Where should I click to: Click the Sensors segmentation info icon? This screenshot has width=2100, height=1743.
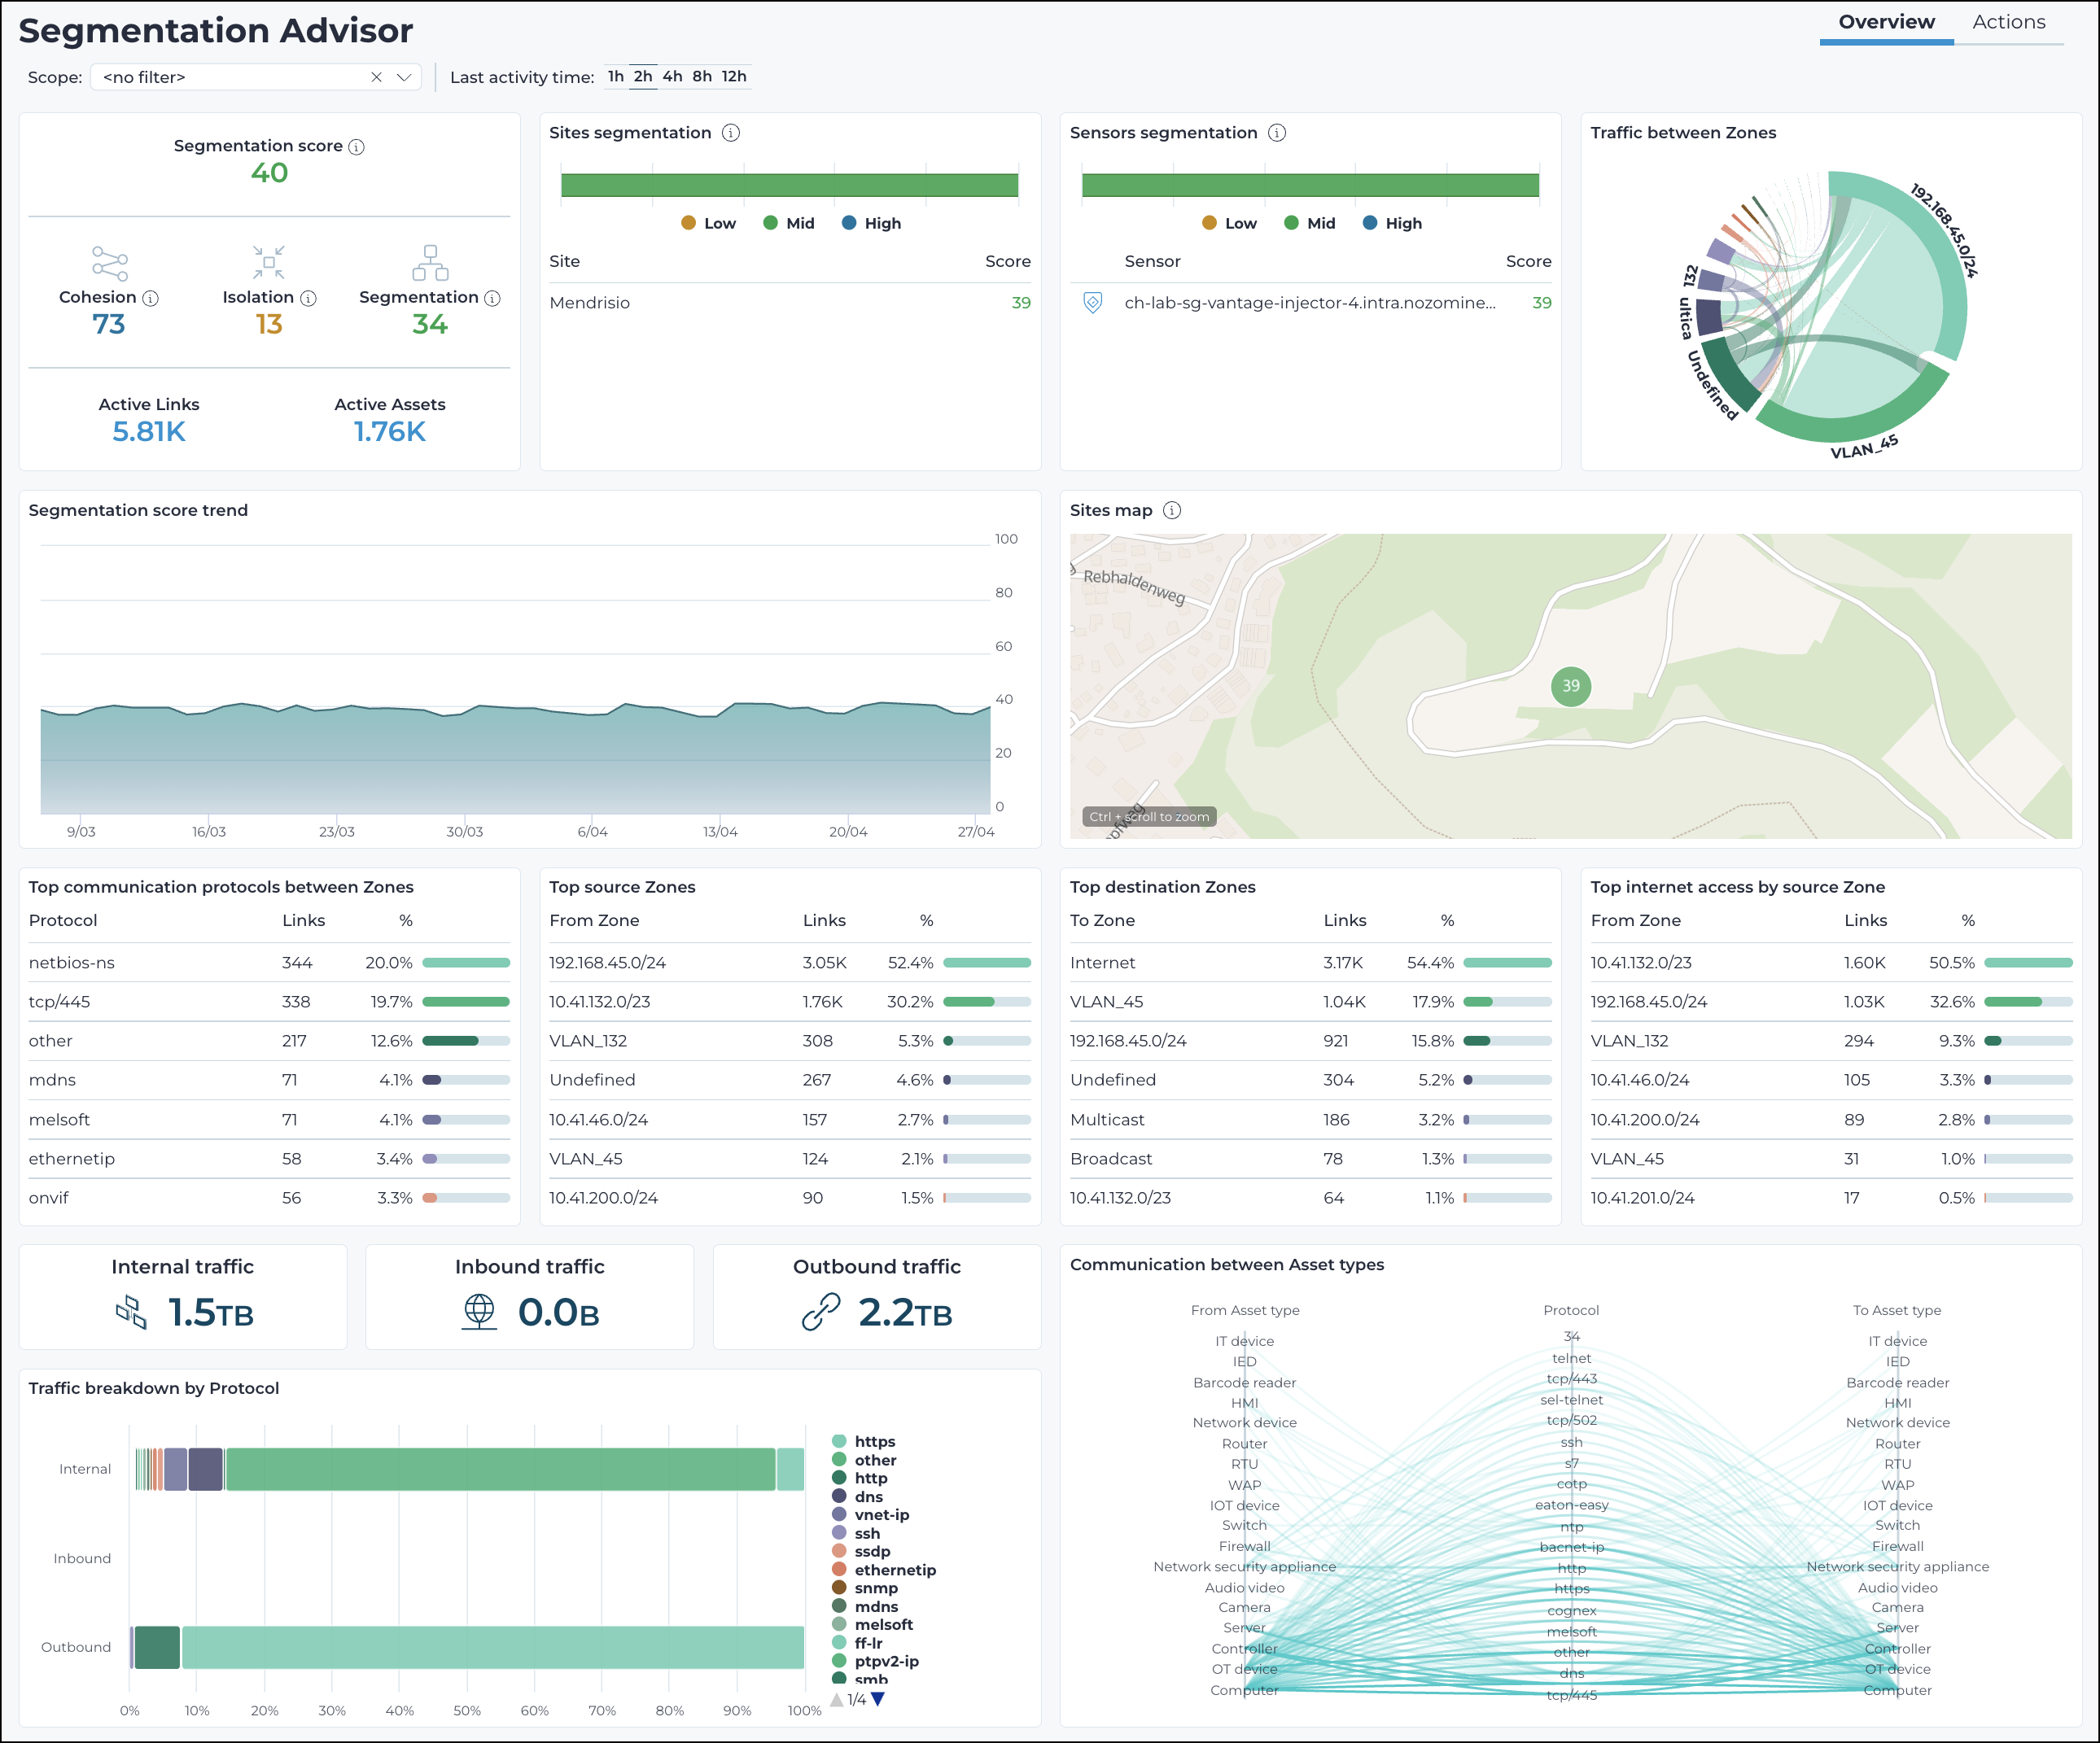click(x=1277, y=133)
